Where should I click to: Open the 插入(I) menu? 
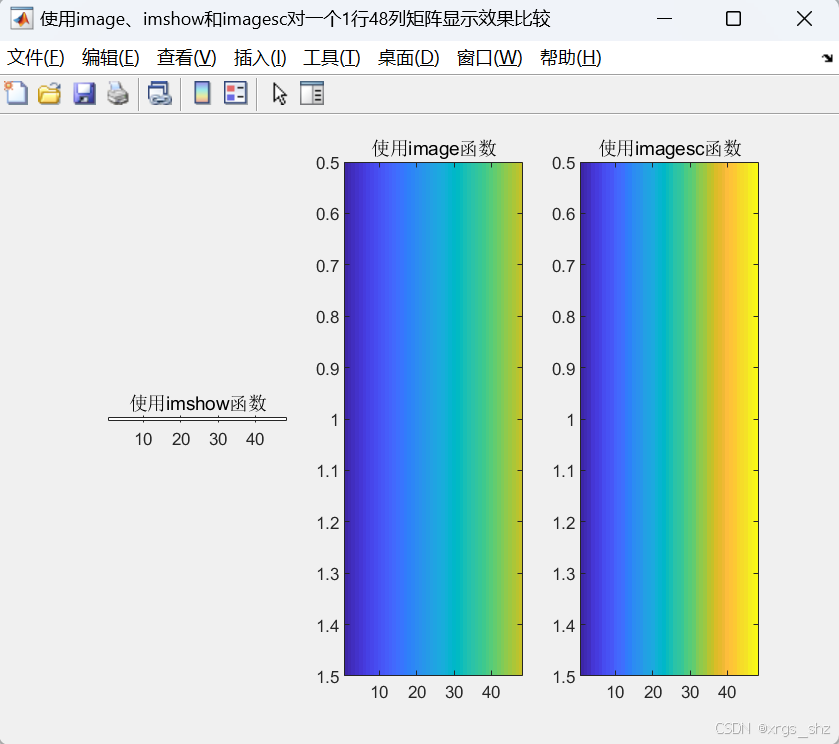click(x=260, y=57)
